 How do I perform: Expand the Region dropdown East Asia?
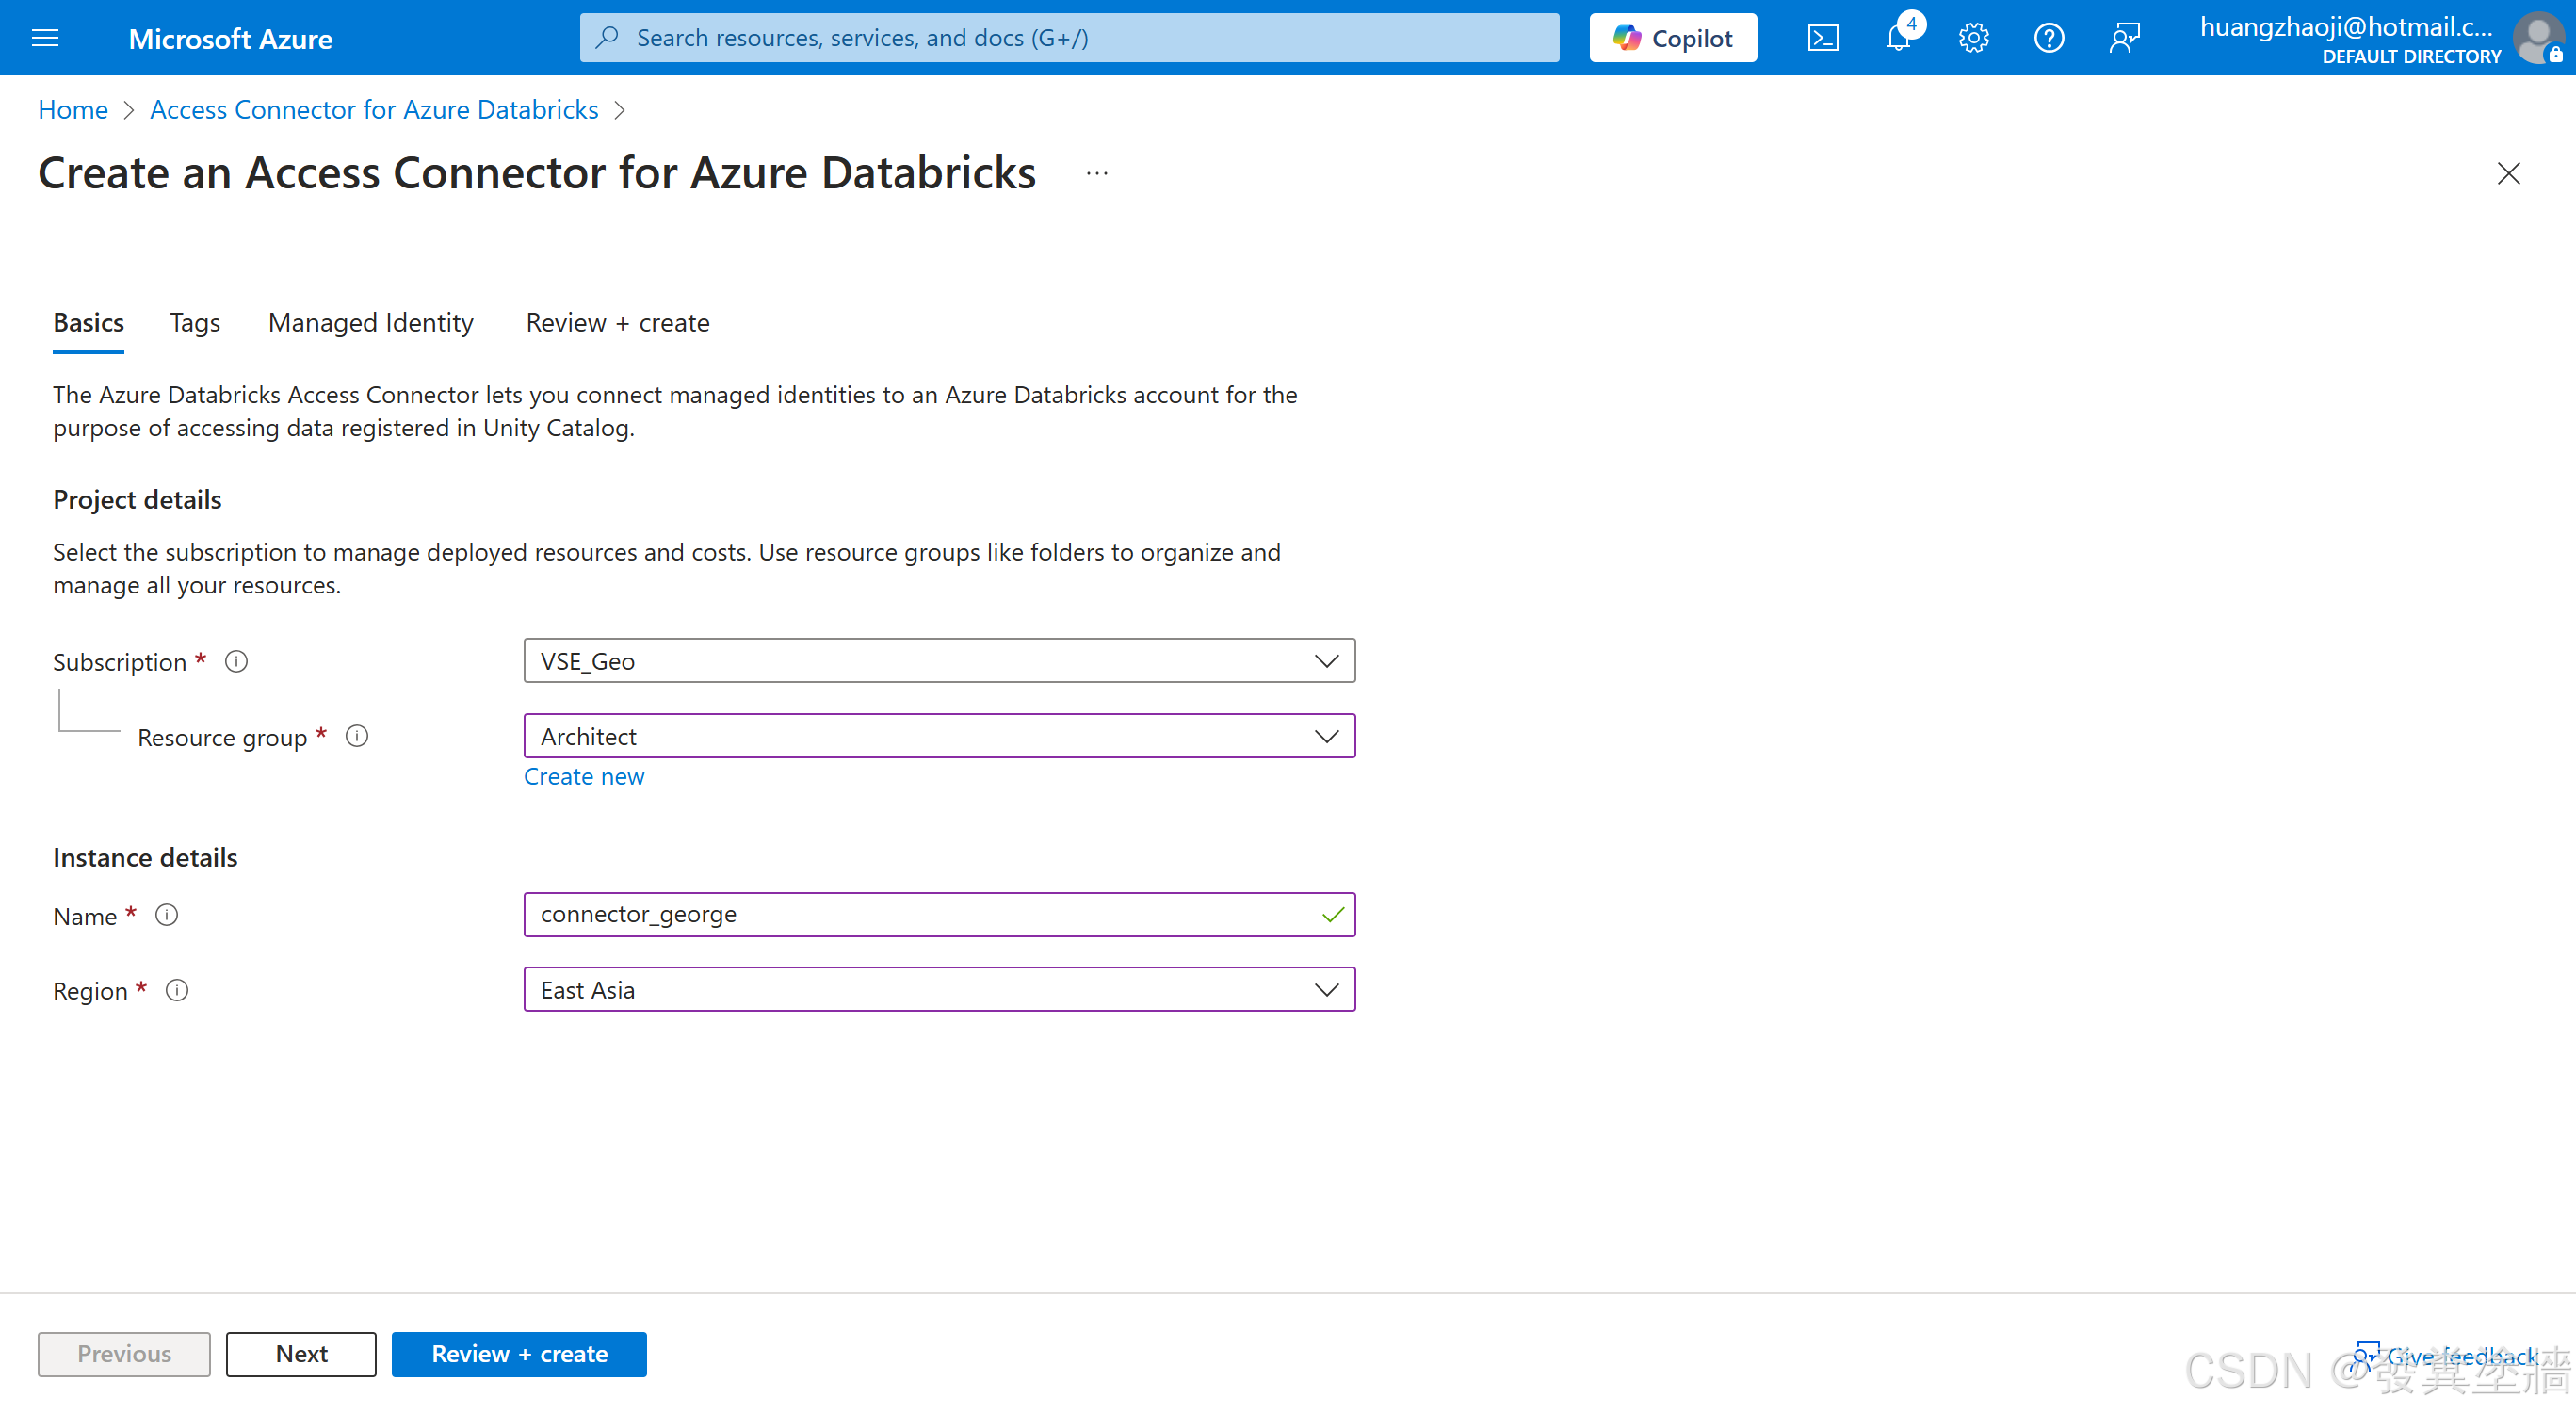tap(939, 990)
